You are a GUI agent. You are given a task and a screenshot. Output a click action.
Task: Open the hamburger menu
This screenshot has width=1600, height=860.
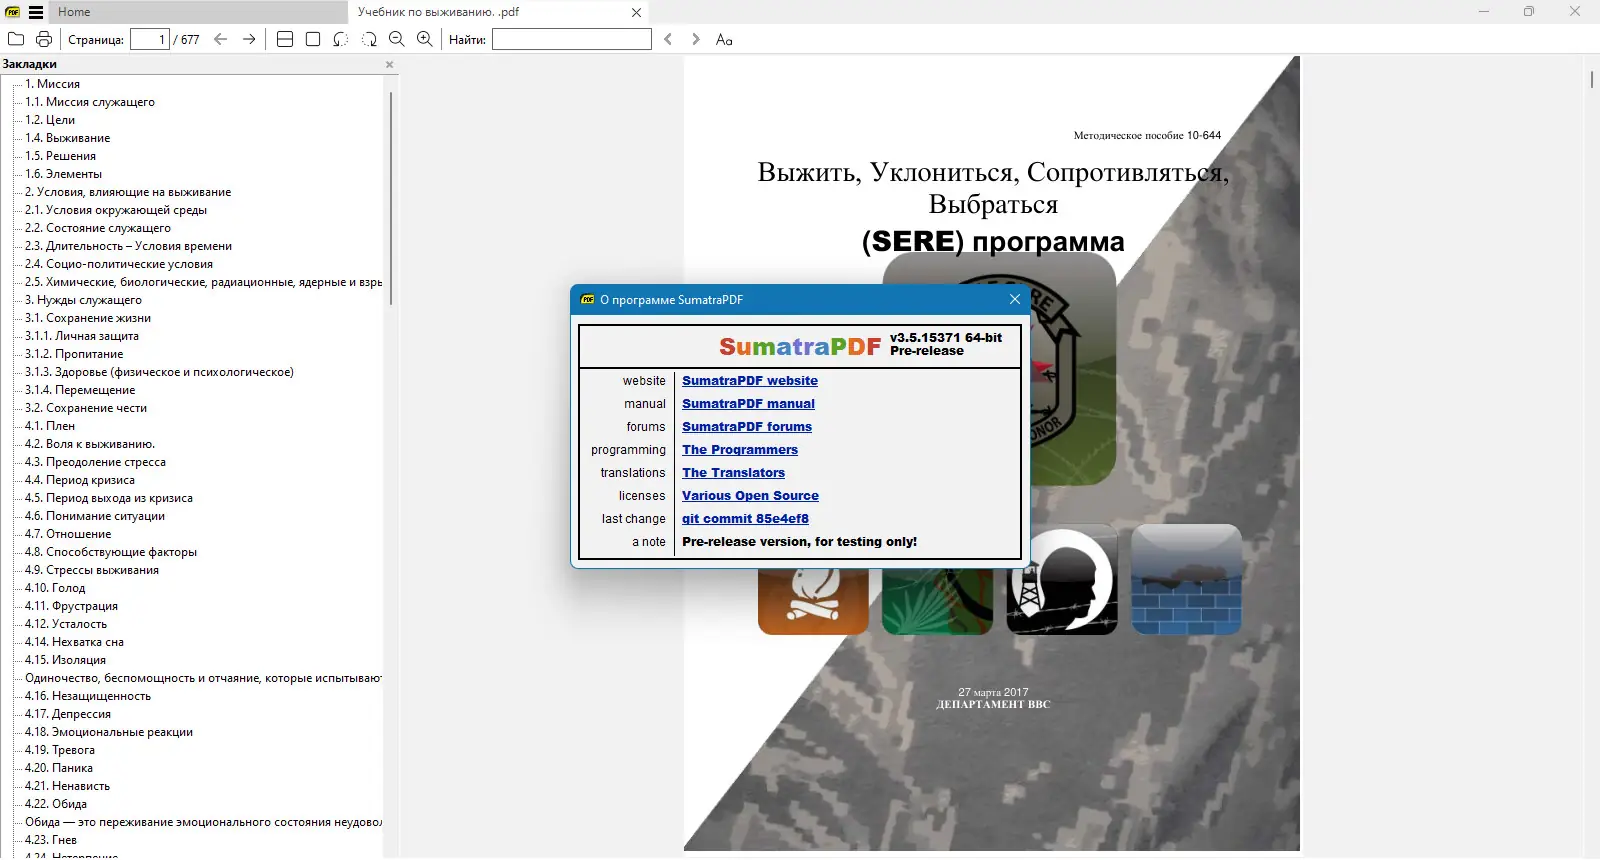36,12
